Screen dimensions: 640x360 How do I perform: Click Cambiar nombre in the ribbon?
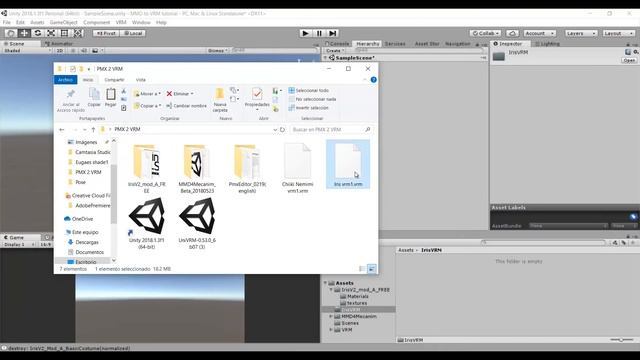[x=186, y=106]
